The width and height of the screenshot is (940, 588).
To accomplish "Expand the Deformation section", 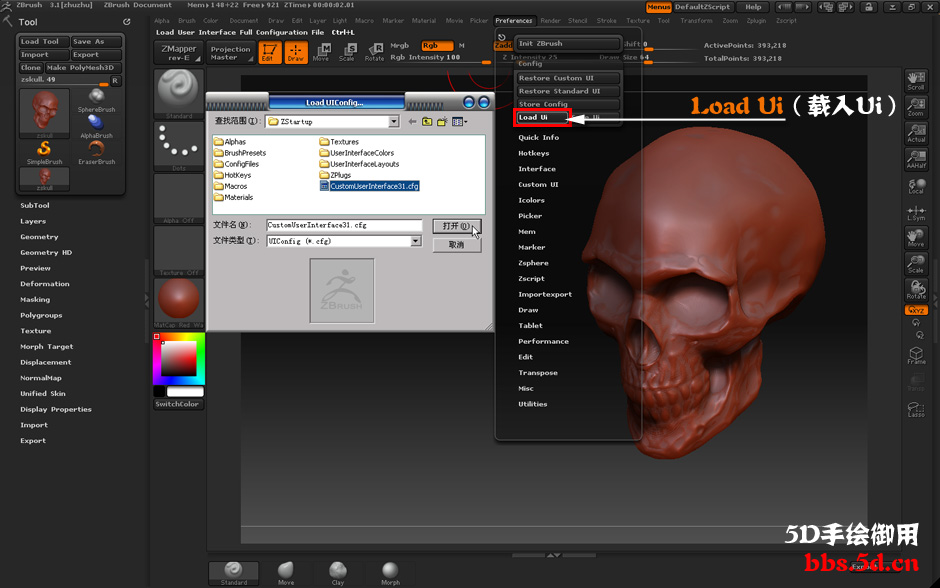I will [x=45, y=284].
